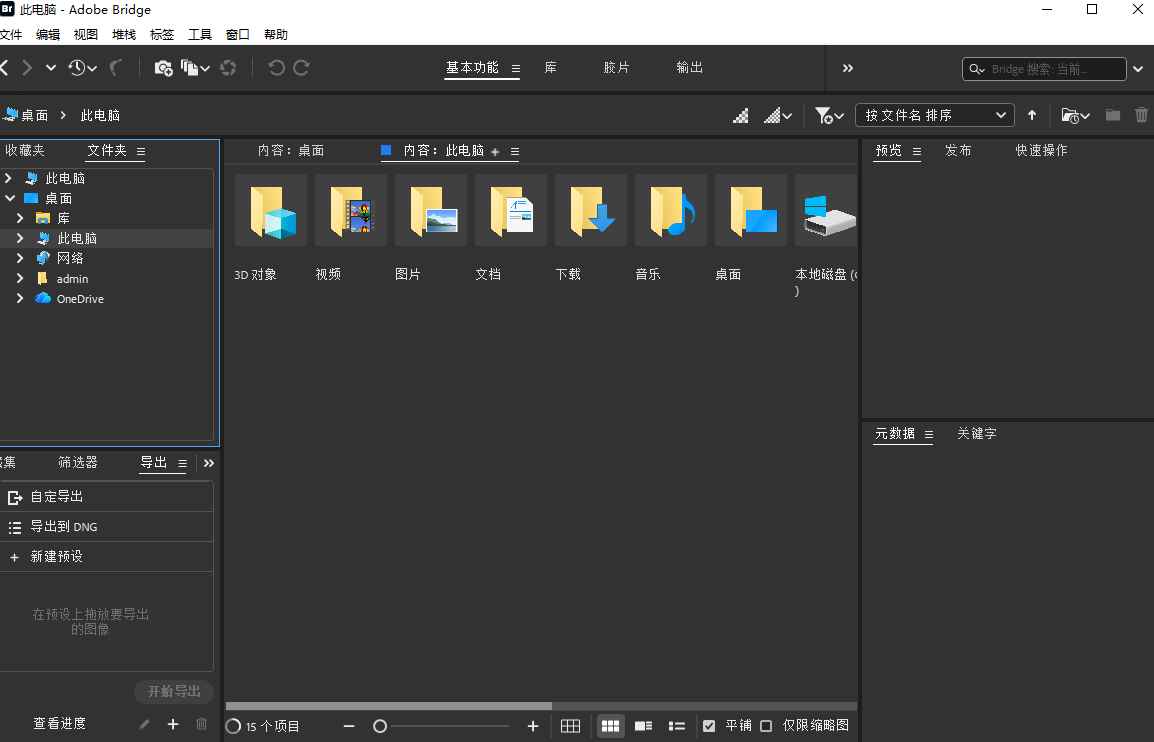Click 新建预设 button
1154x742 pixels.
coord(107,556)
